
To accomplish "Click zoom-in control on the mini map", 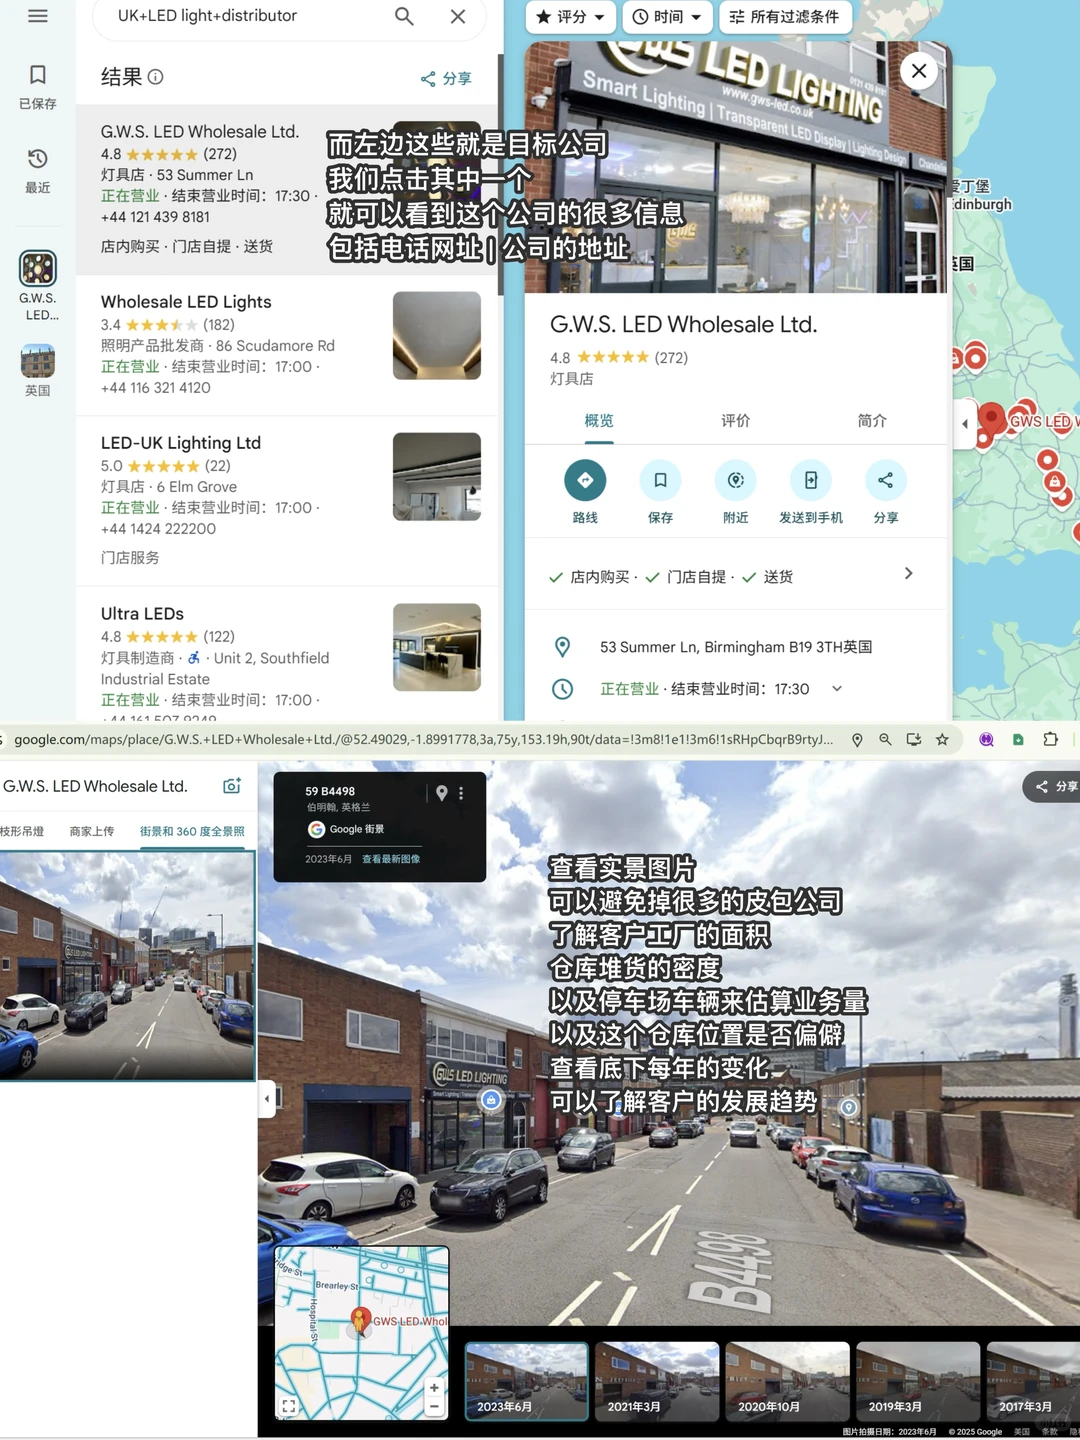I will click(x=434, y=1388).
